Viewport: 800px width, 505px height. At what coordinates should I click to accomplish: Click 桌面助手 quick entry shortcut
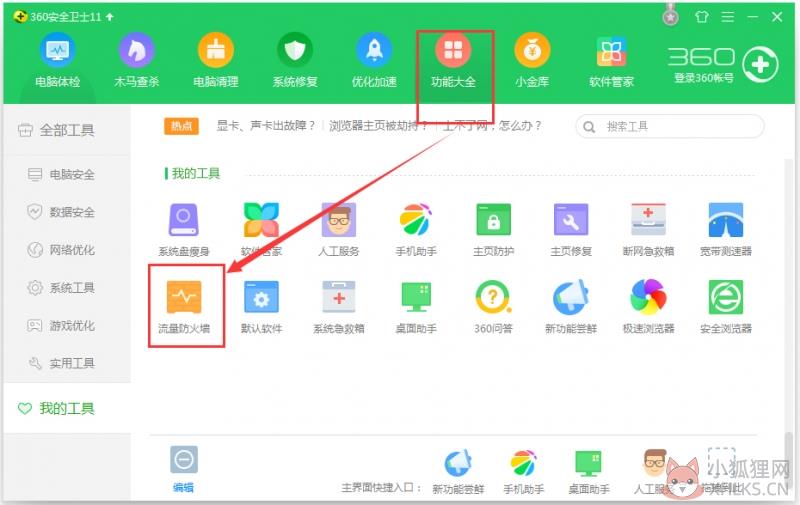589,472
